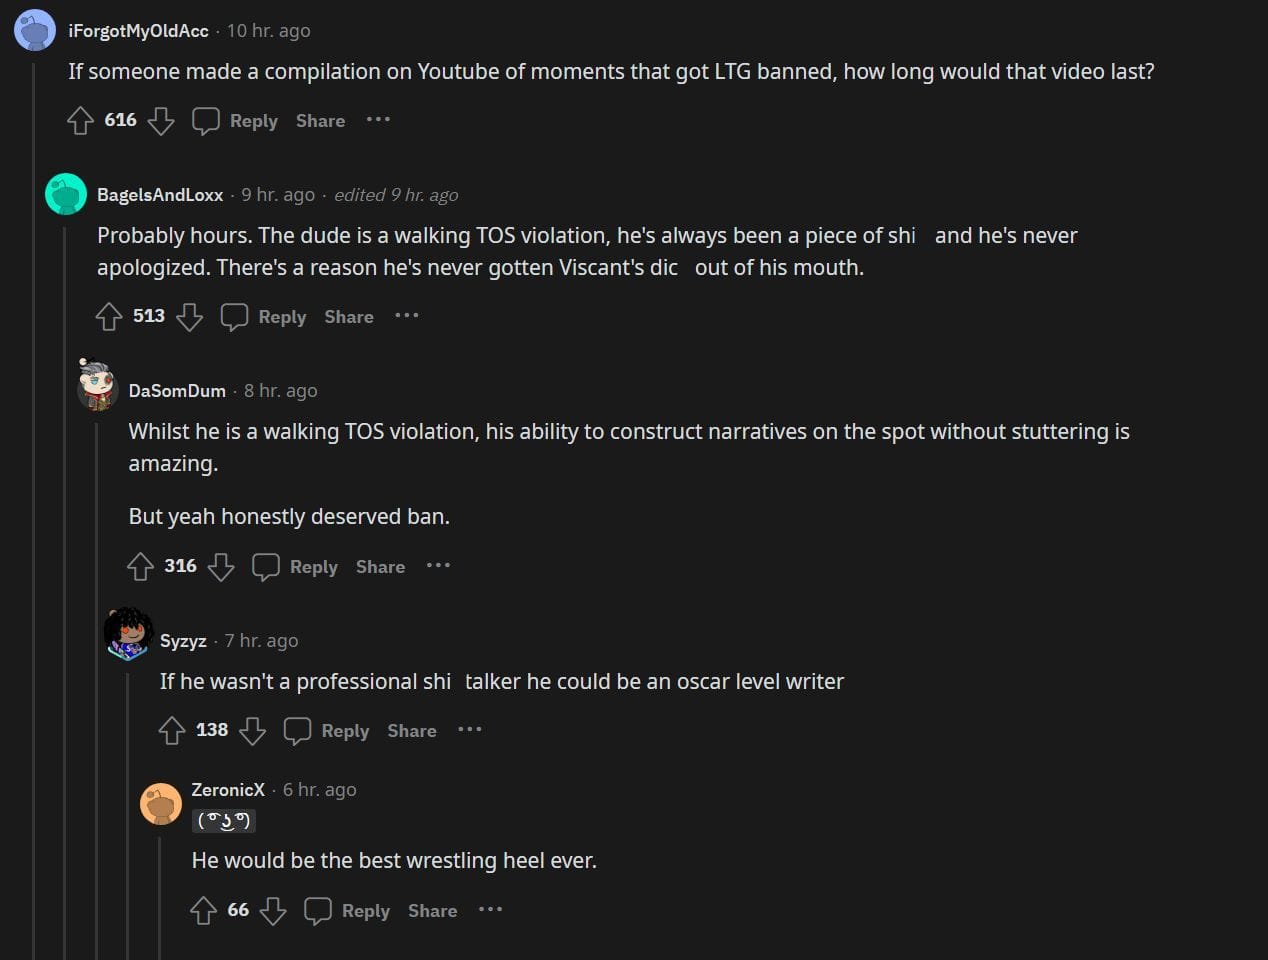The image size is (1268, 960).
Task: Click iForgotMyOldAcc's avatar at the top
Action: 34,30
